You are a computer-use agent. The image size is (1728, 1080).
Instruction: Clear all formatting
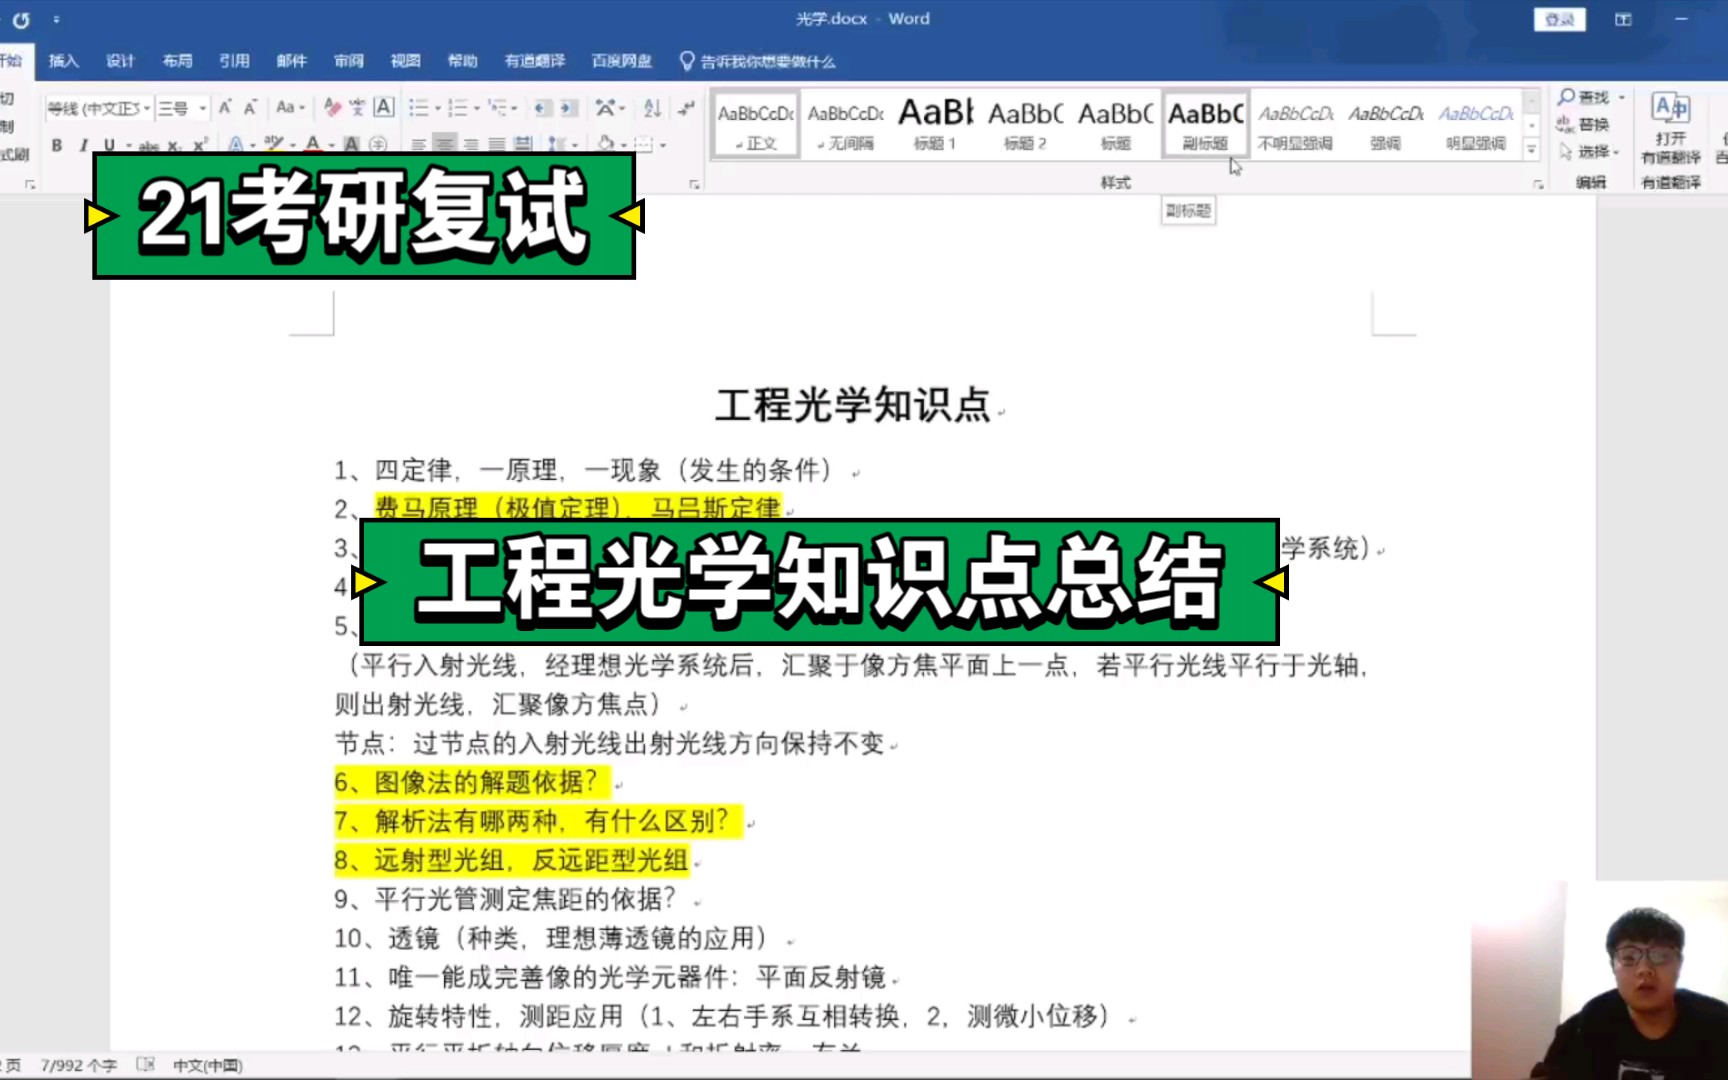pyautogui.click(x=333, y=108)
